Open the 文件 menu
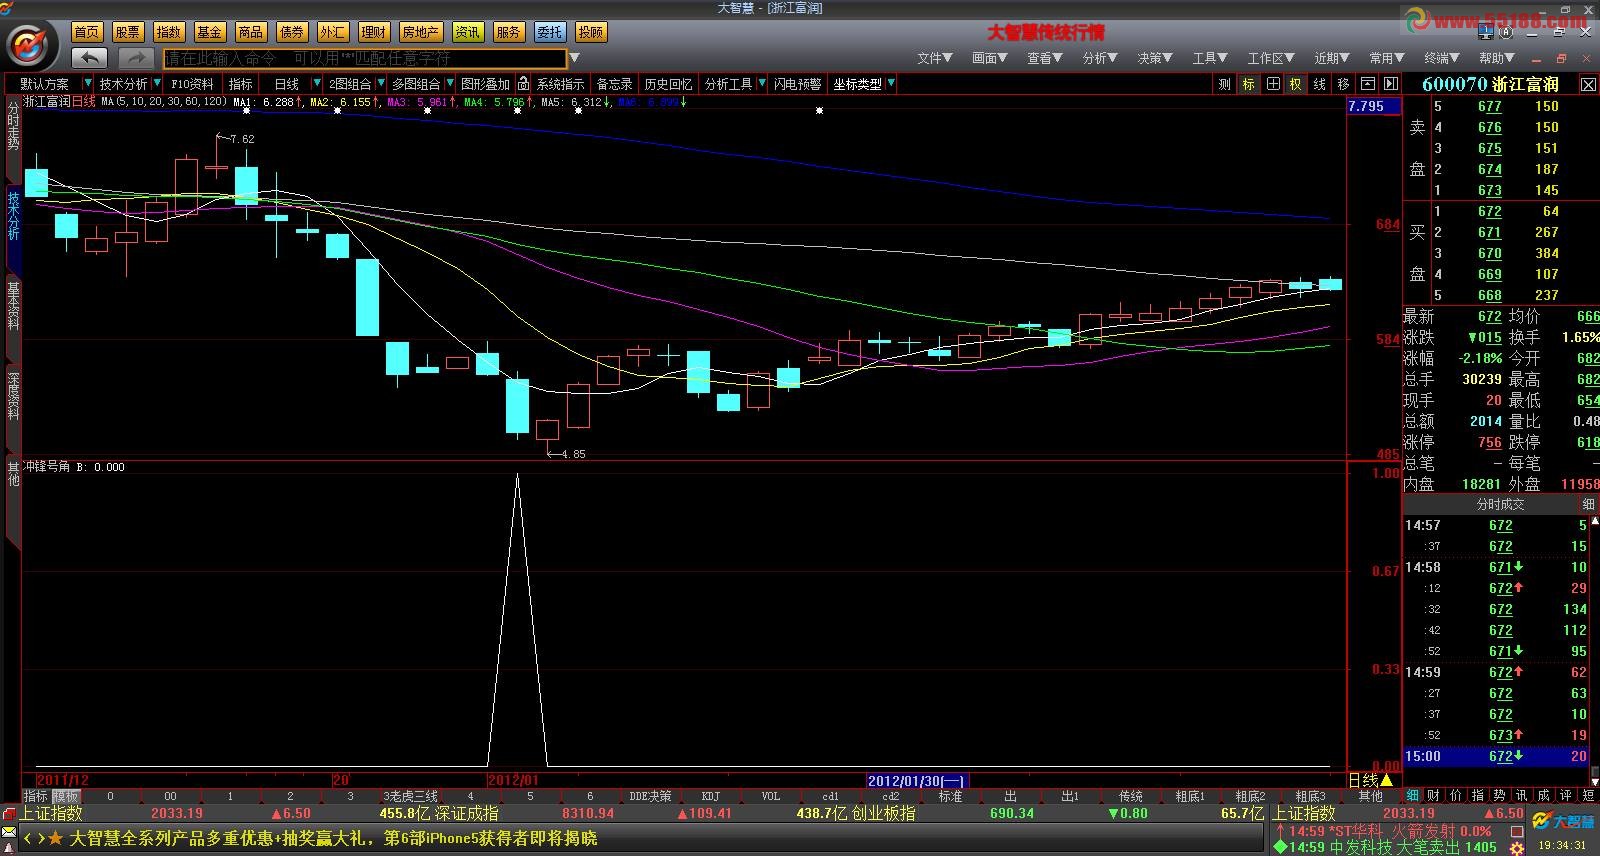1600x856 pixels. [934, 58]
